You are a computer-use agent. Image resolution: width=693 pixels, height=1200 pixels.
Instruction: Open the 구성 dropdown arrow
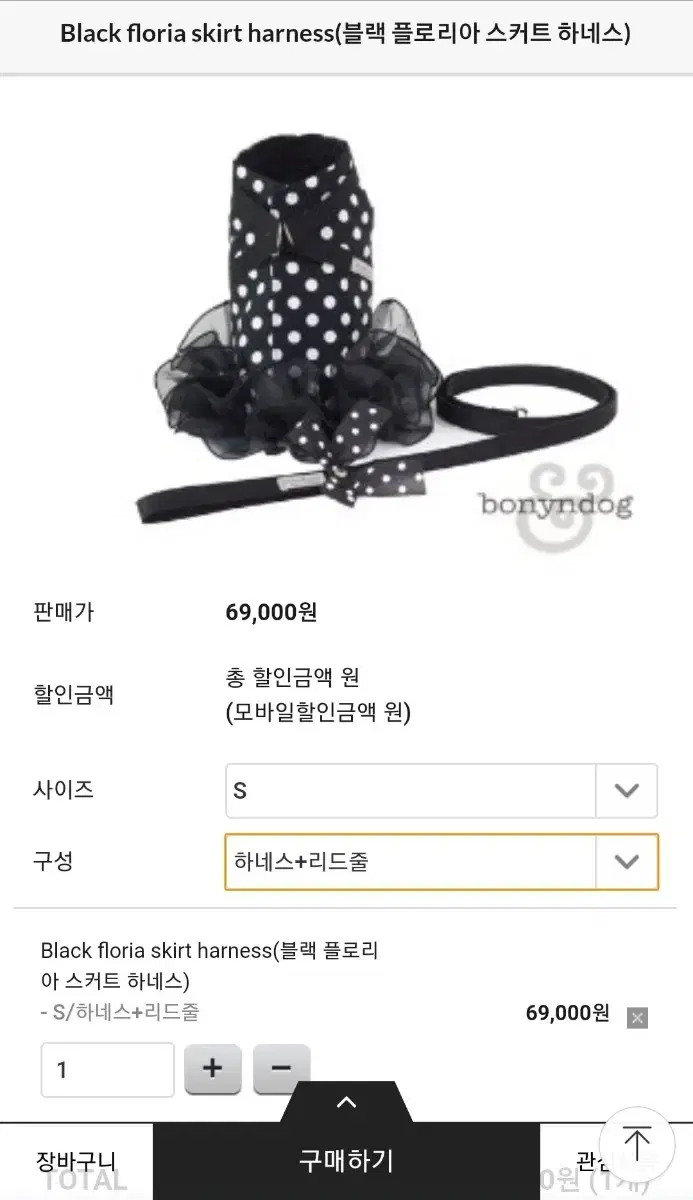click(x=627, y=861)
